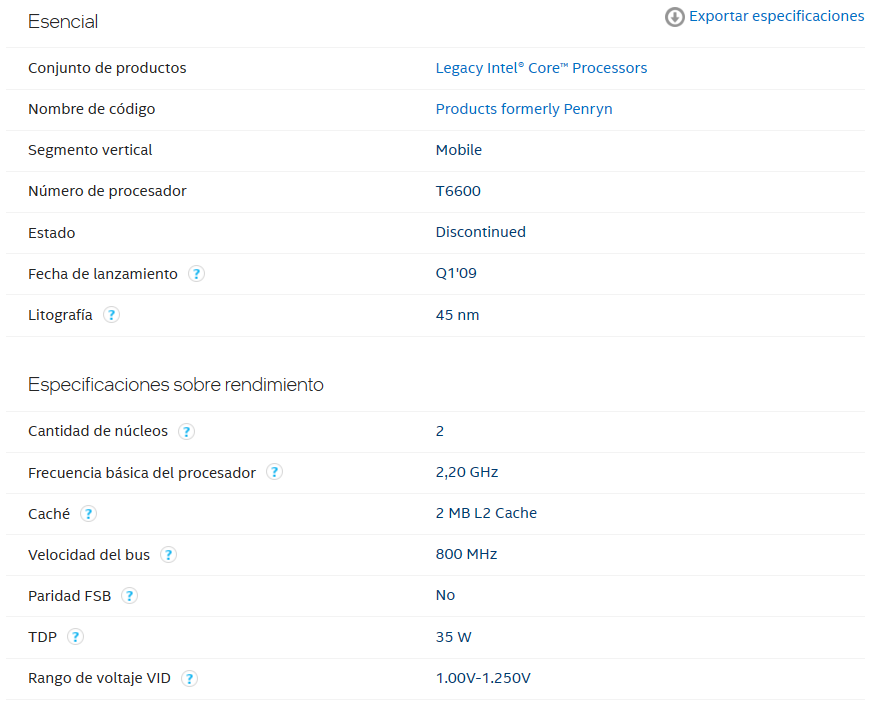Click the download icon beside Exportar especificaciones
Screen dimensions: 885x720
coord(675,17)
